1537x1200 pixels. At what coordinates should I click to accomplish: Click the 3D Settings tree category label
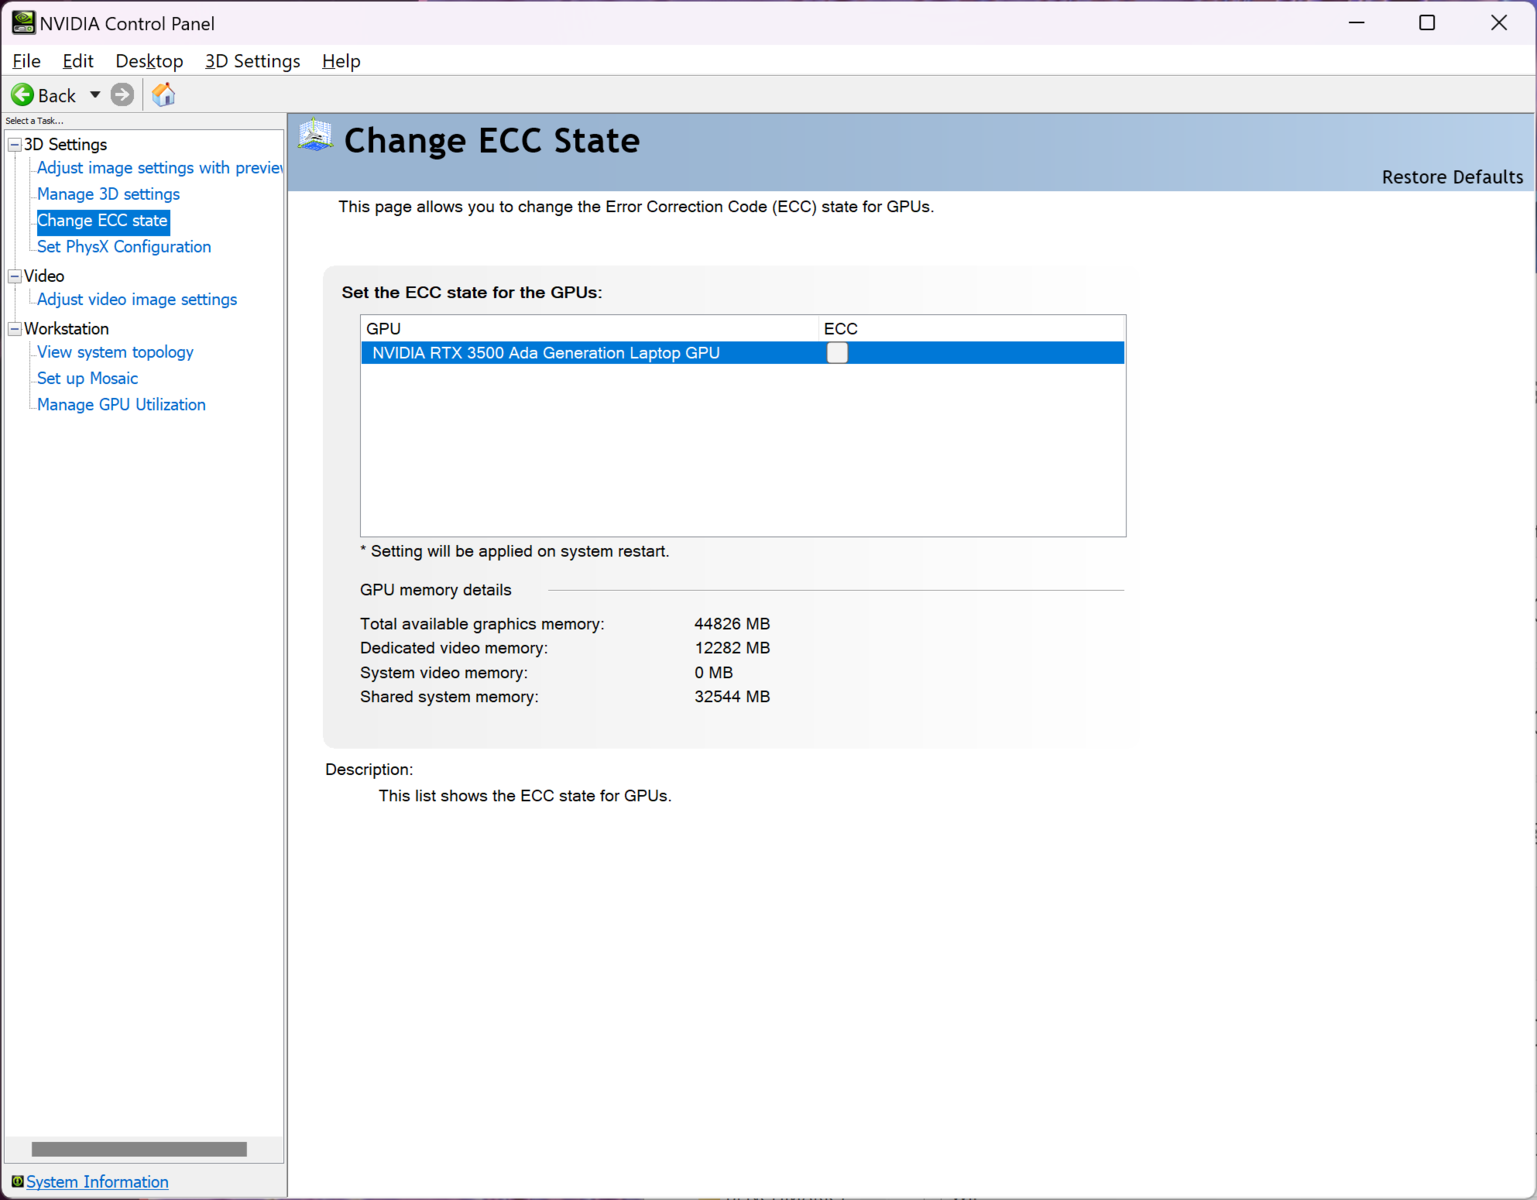coord(65,145)
